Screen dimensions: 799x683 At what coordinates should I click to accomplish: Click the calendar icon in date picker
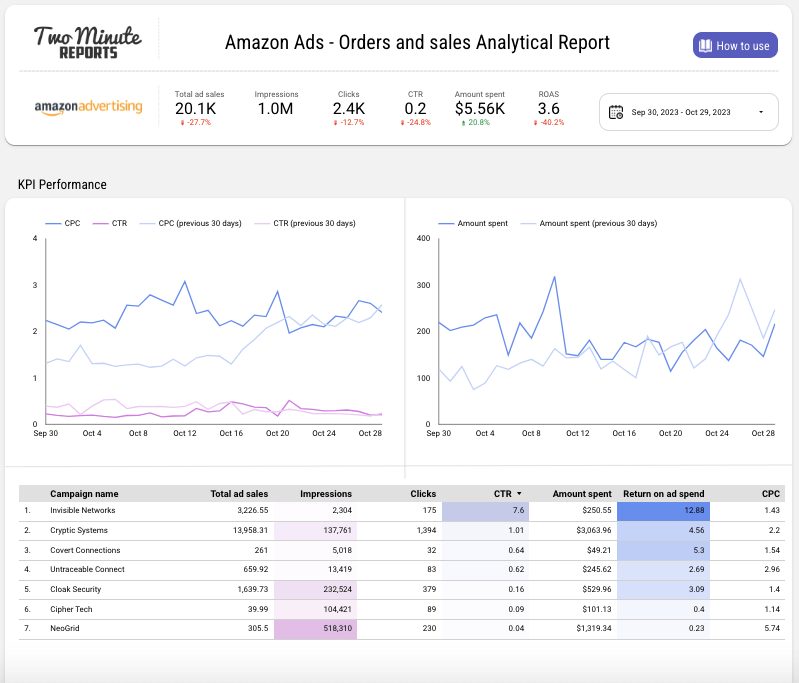click(616, 112)
